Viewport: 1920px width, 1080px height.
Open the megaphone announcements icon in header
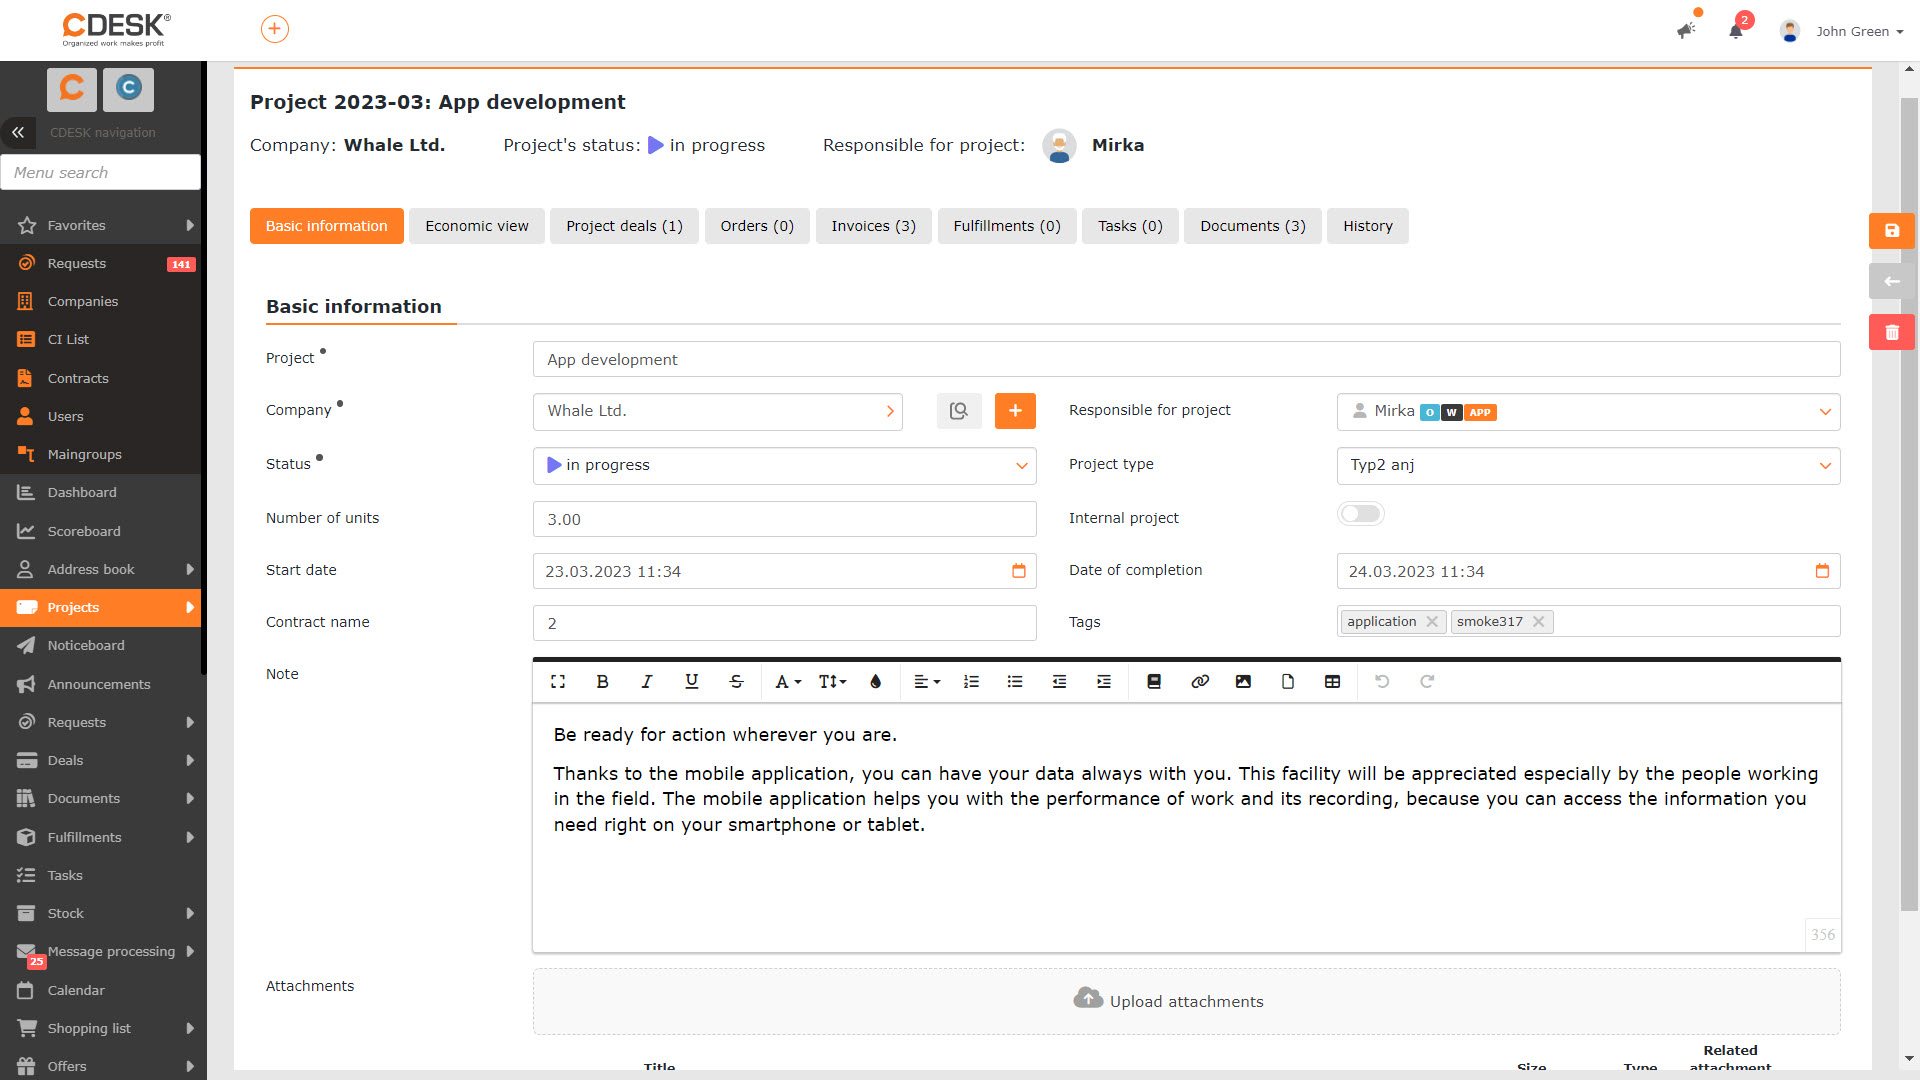[1687, 30]
